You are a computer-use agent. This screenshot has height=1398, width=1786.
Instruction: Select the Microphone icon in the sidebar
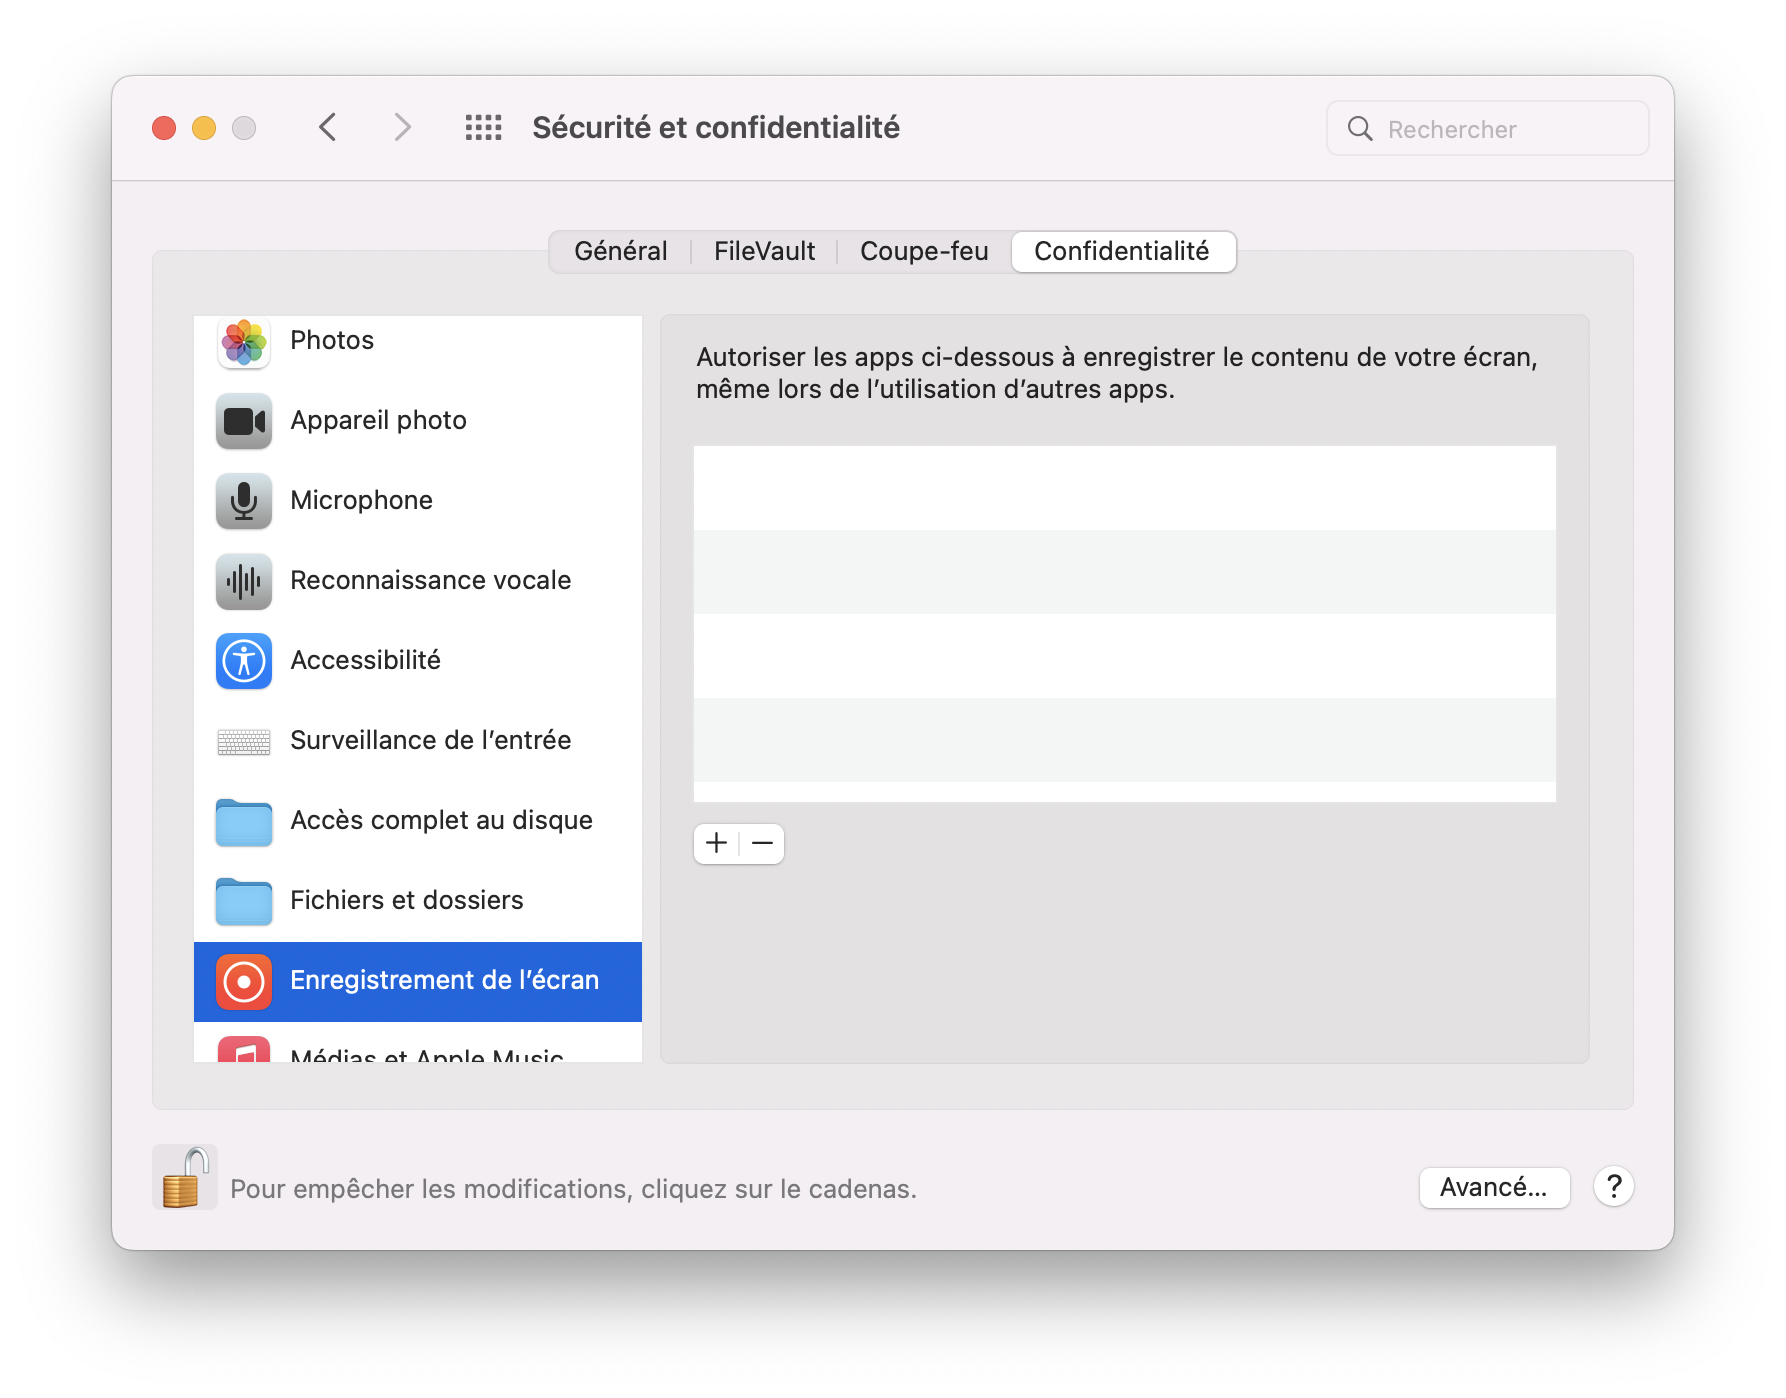tap(243, 502)
